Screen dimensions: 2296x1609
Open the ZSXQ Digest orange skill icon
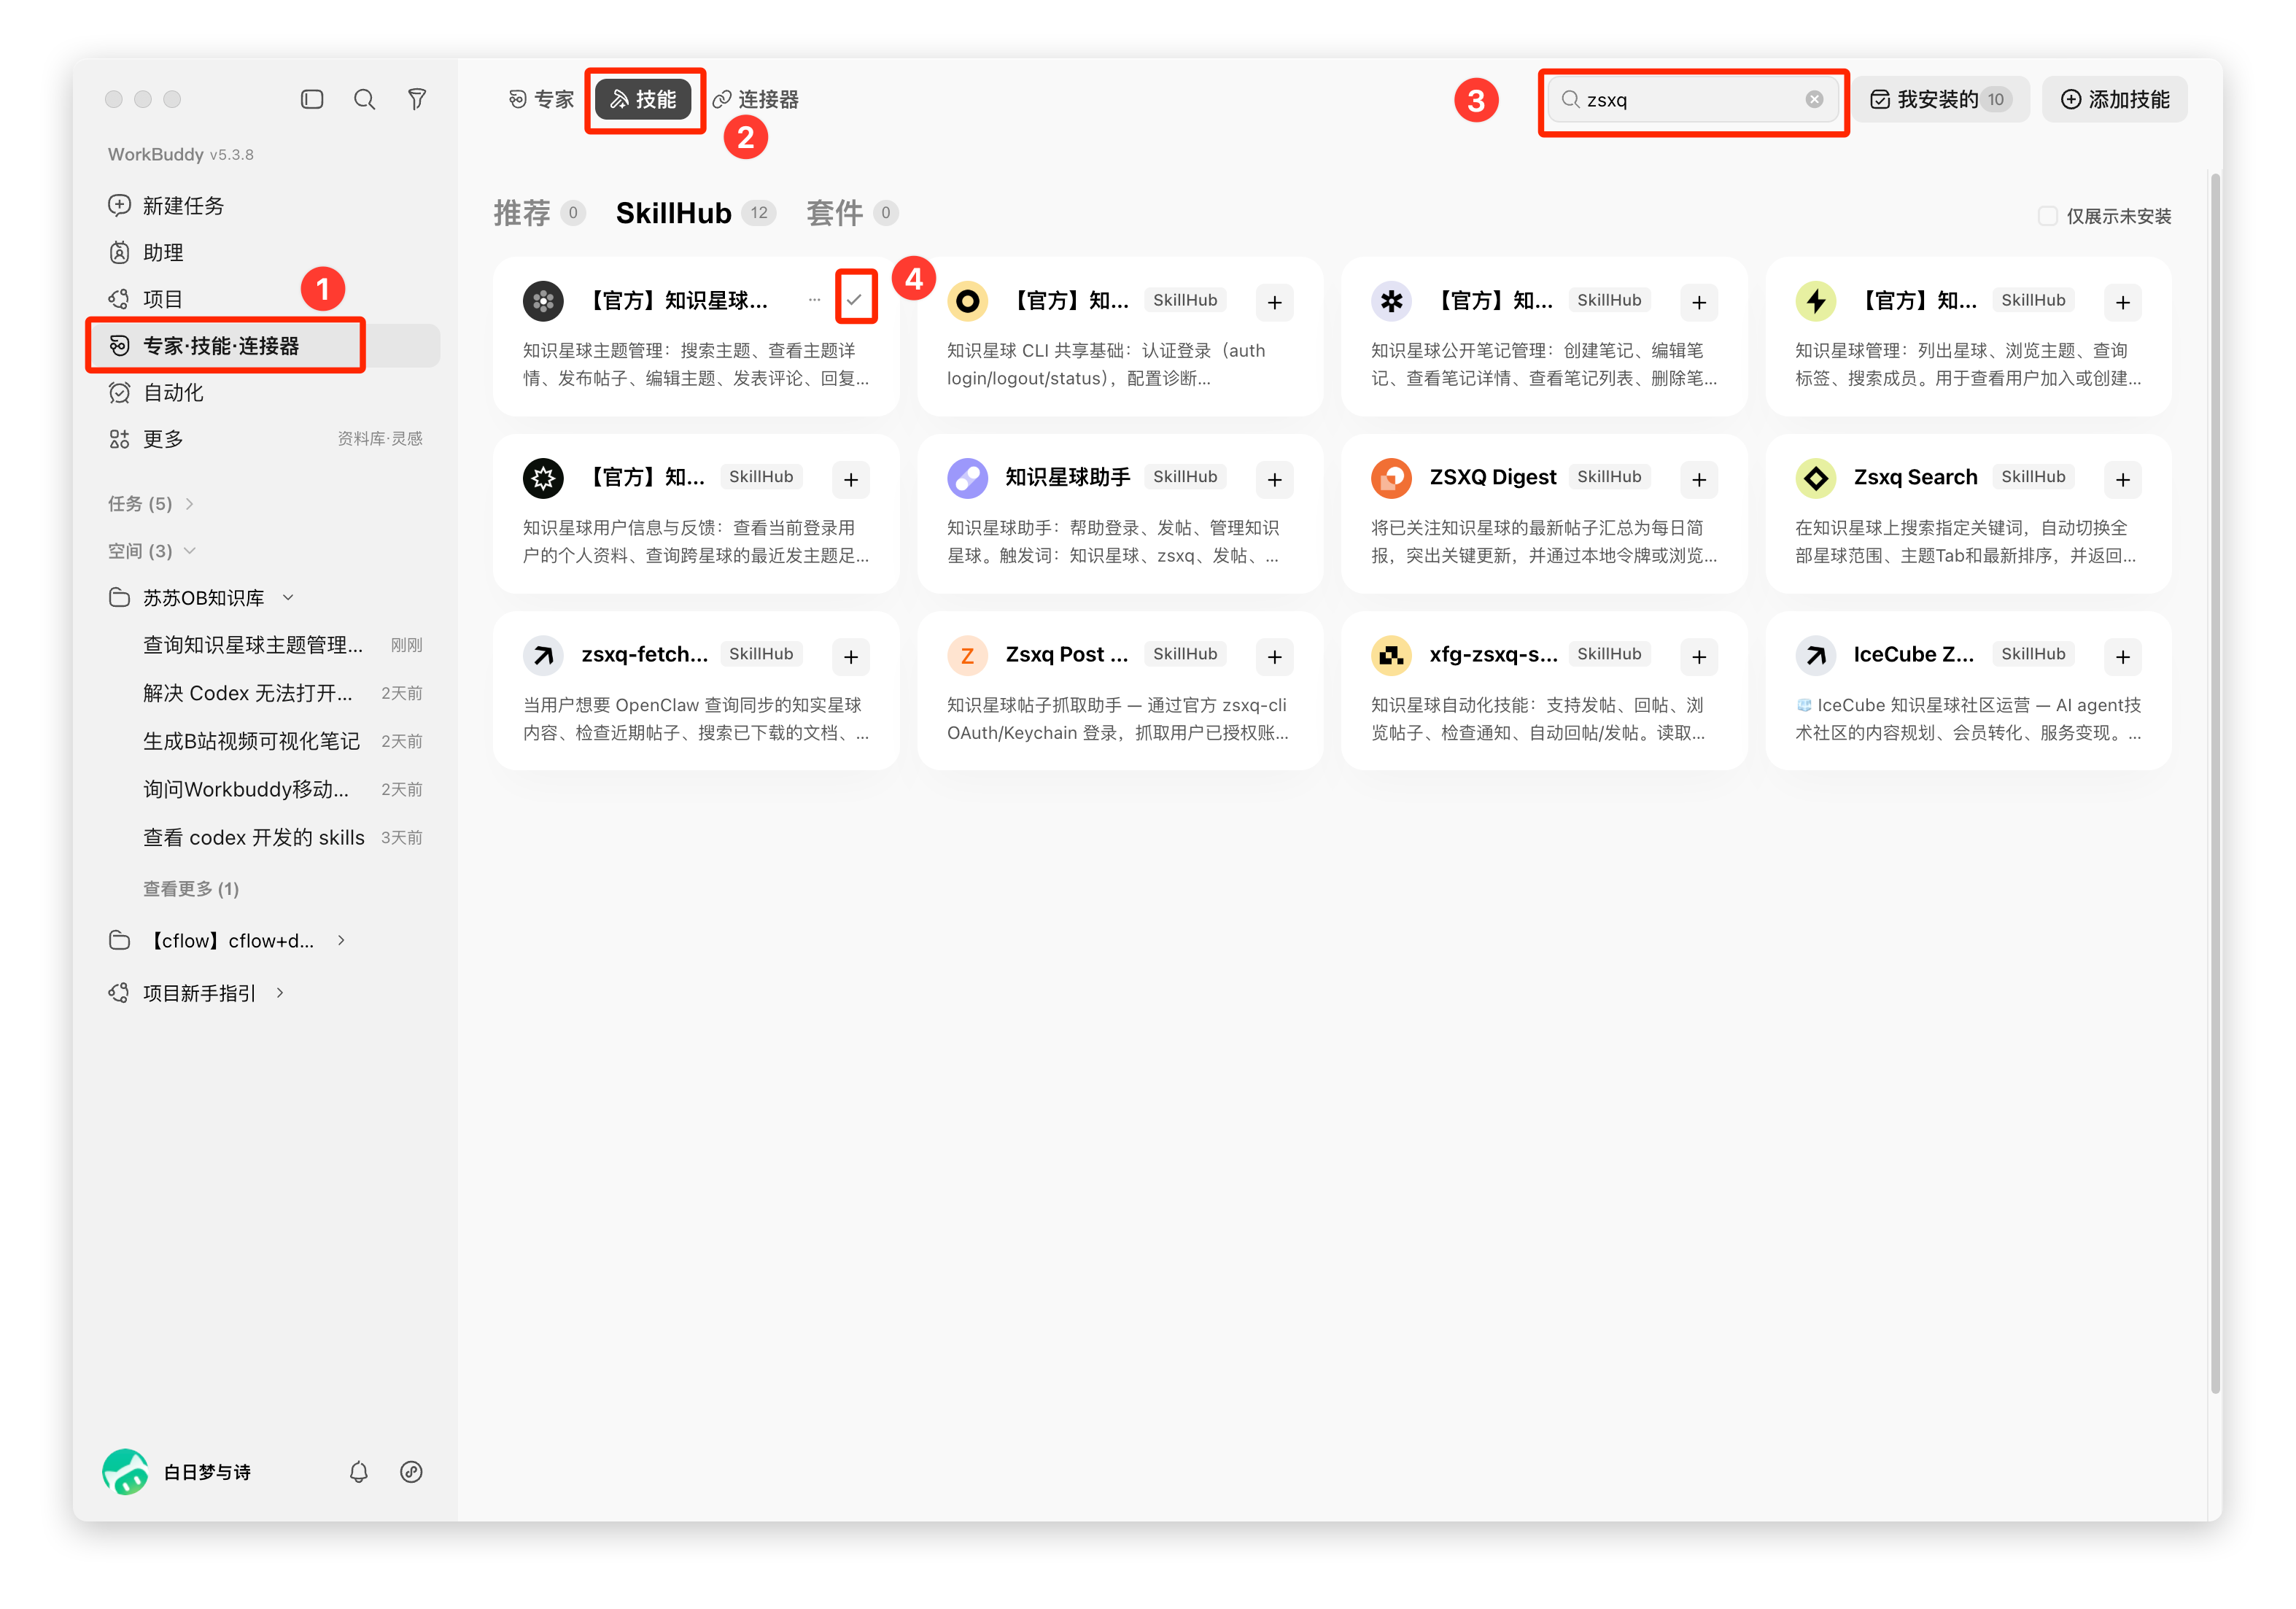1391,478
